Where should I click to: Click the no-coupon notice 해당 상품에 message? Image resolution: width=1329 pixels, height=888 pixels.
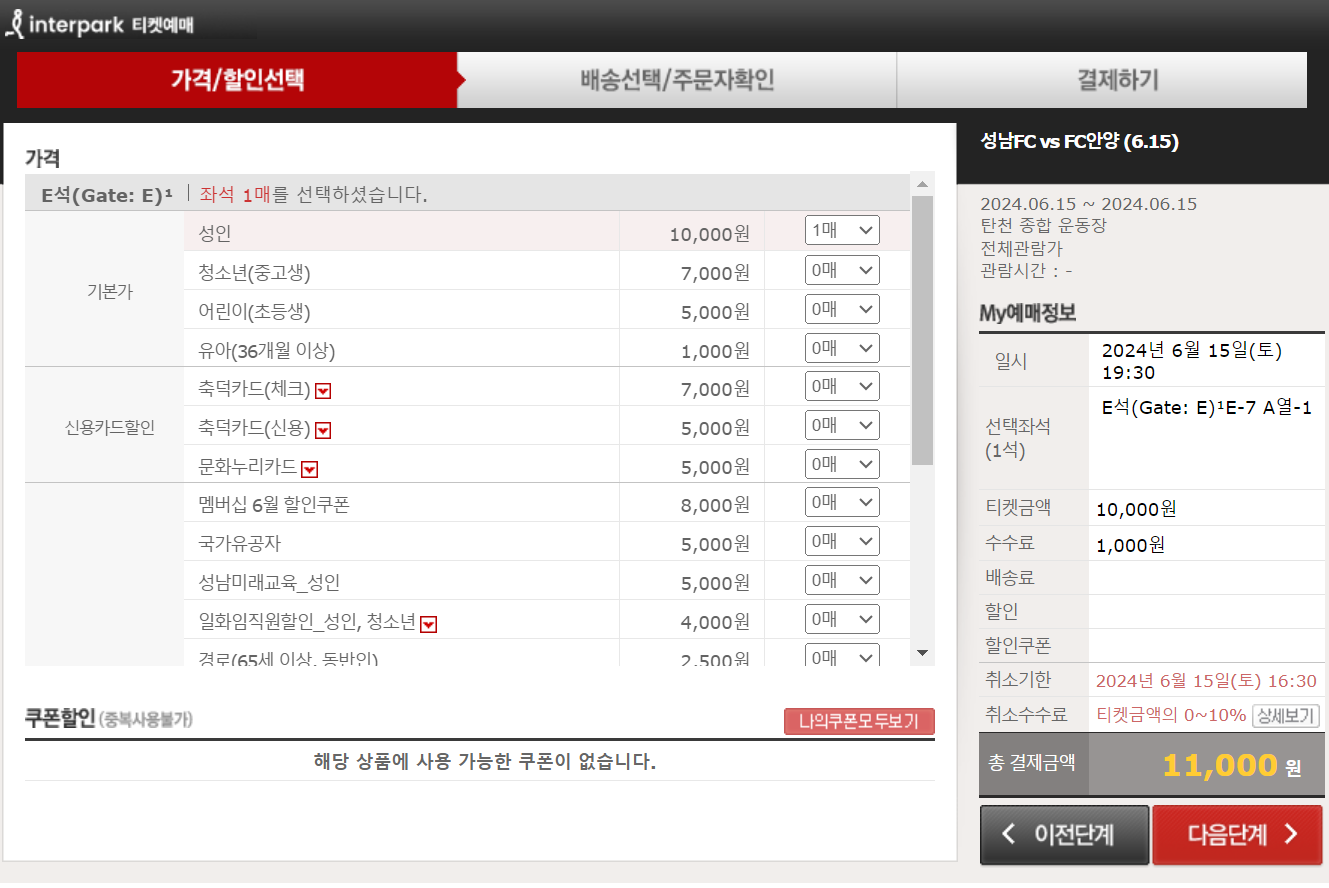[x=485, y=762]
